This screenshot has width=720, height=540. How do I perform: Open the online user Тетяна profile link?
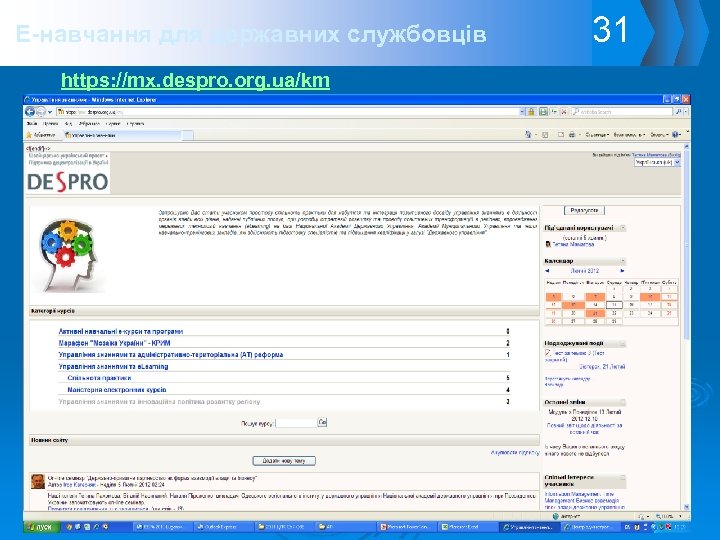[573, 244]
